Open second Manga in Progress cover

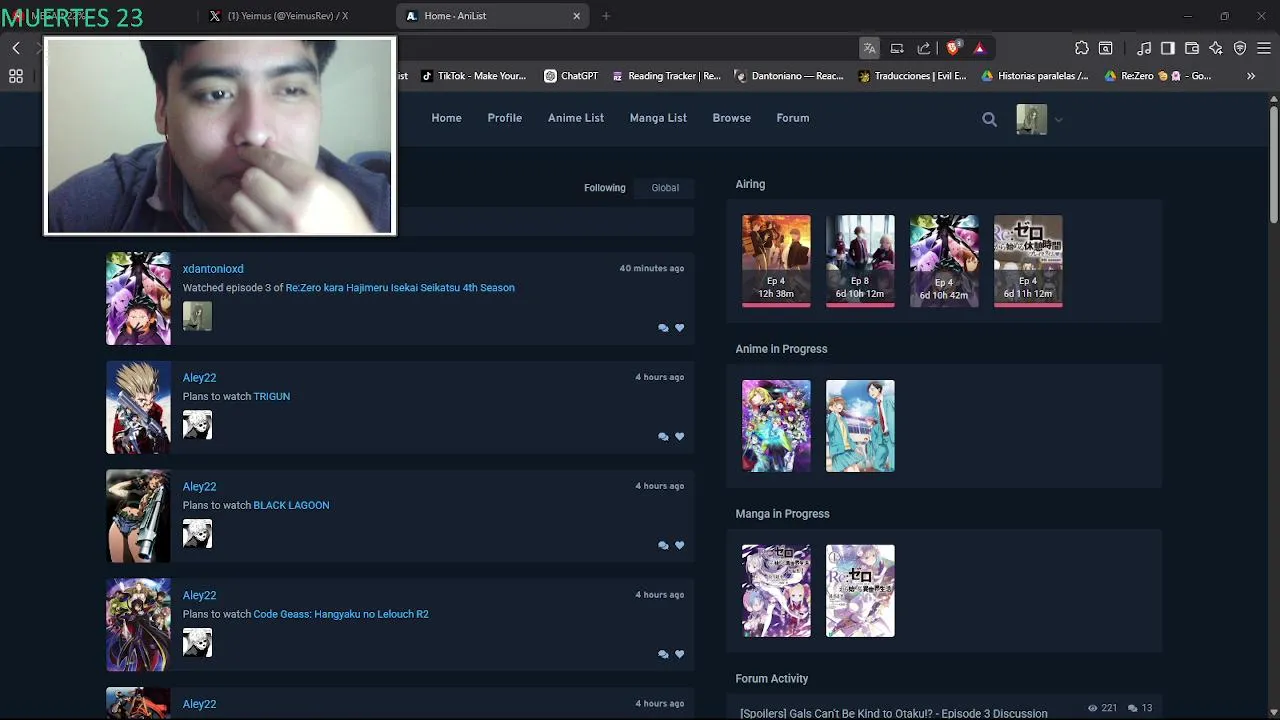tap(860, 591)
